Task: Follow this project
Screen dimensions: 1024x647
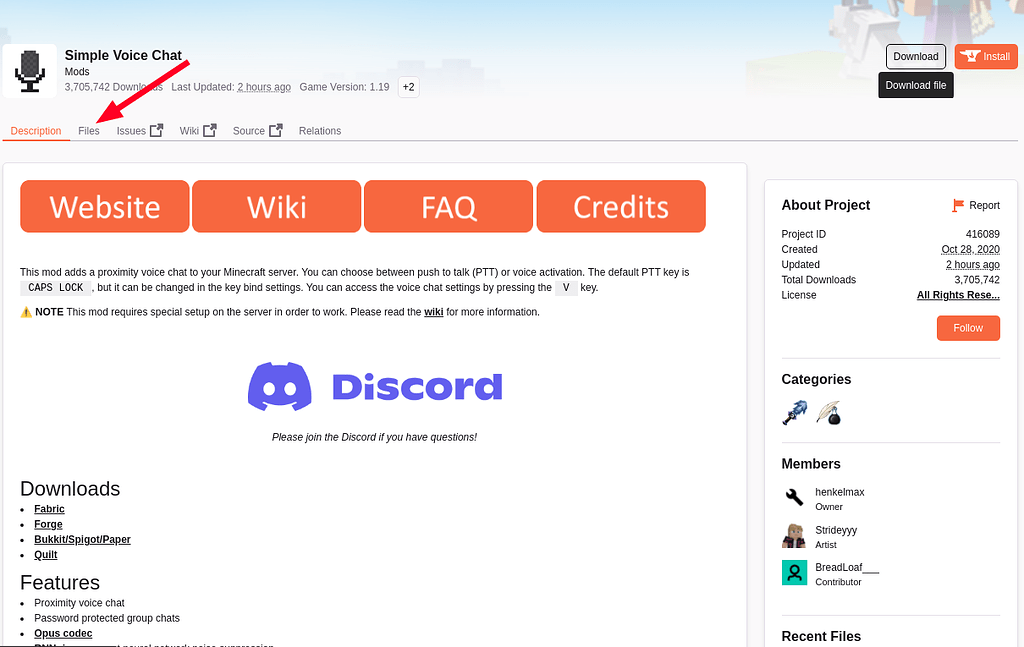Action: pyautogui.click(x=967, y=327)
